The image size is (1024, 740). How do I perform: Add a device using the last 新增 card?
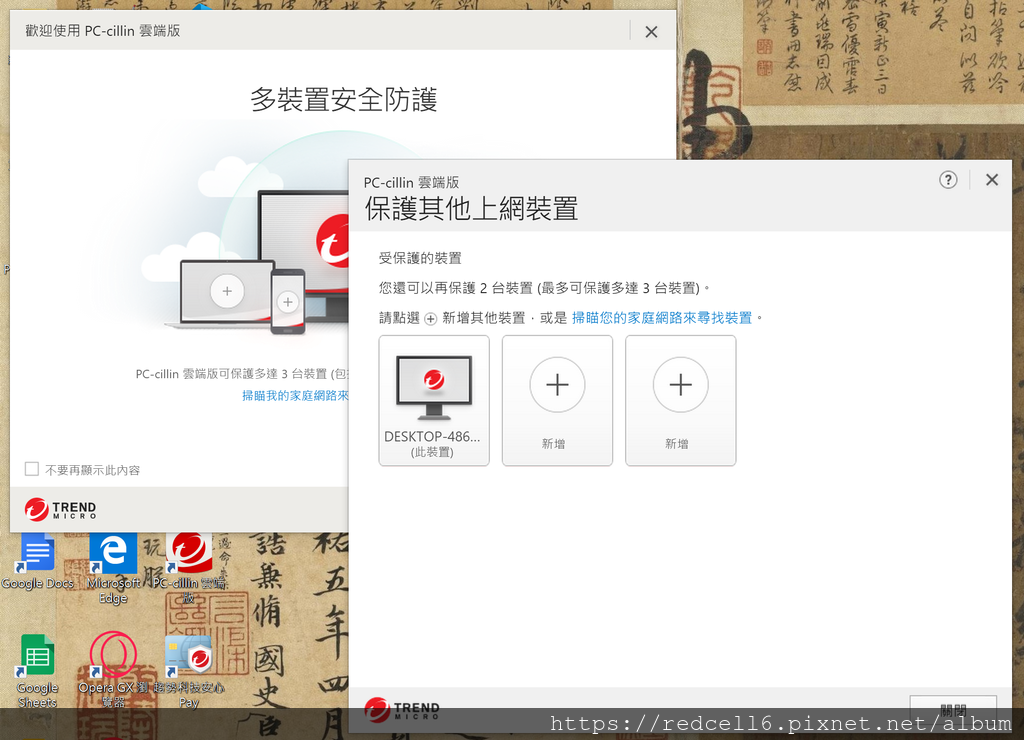pyautogui.click(x=680, y=400)
